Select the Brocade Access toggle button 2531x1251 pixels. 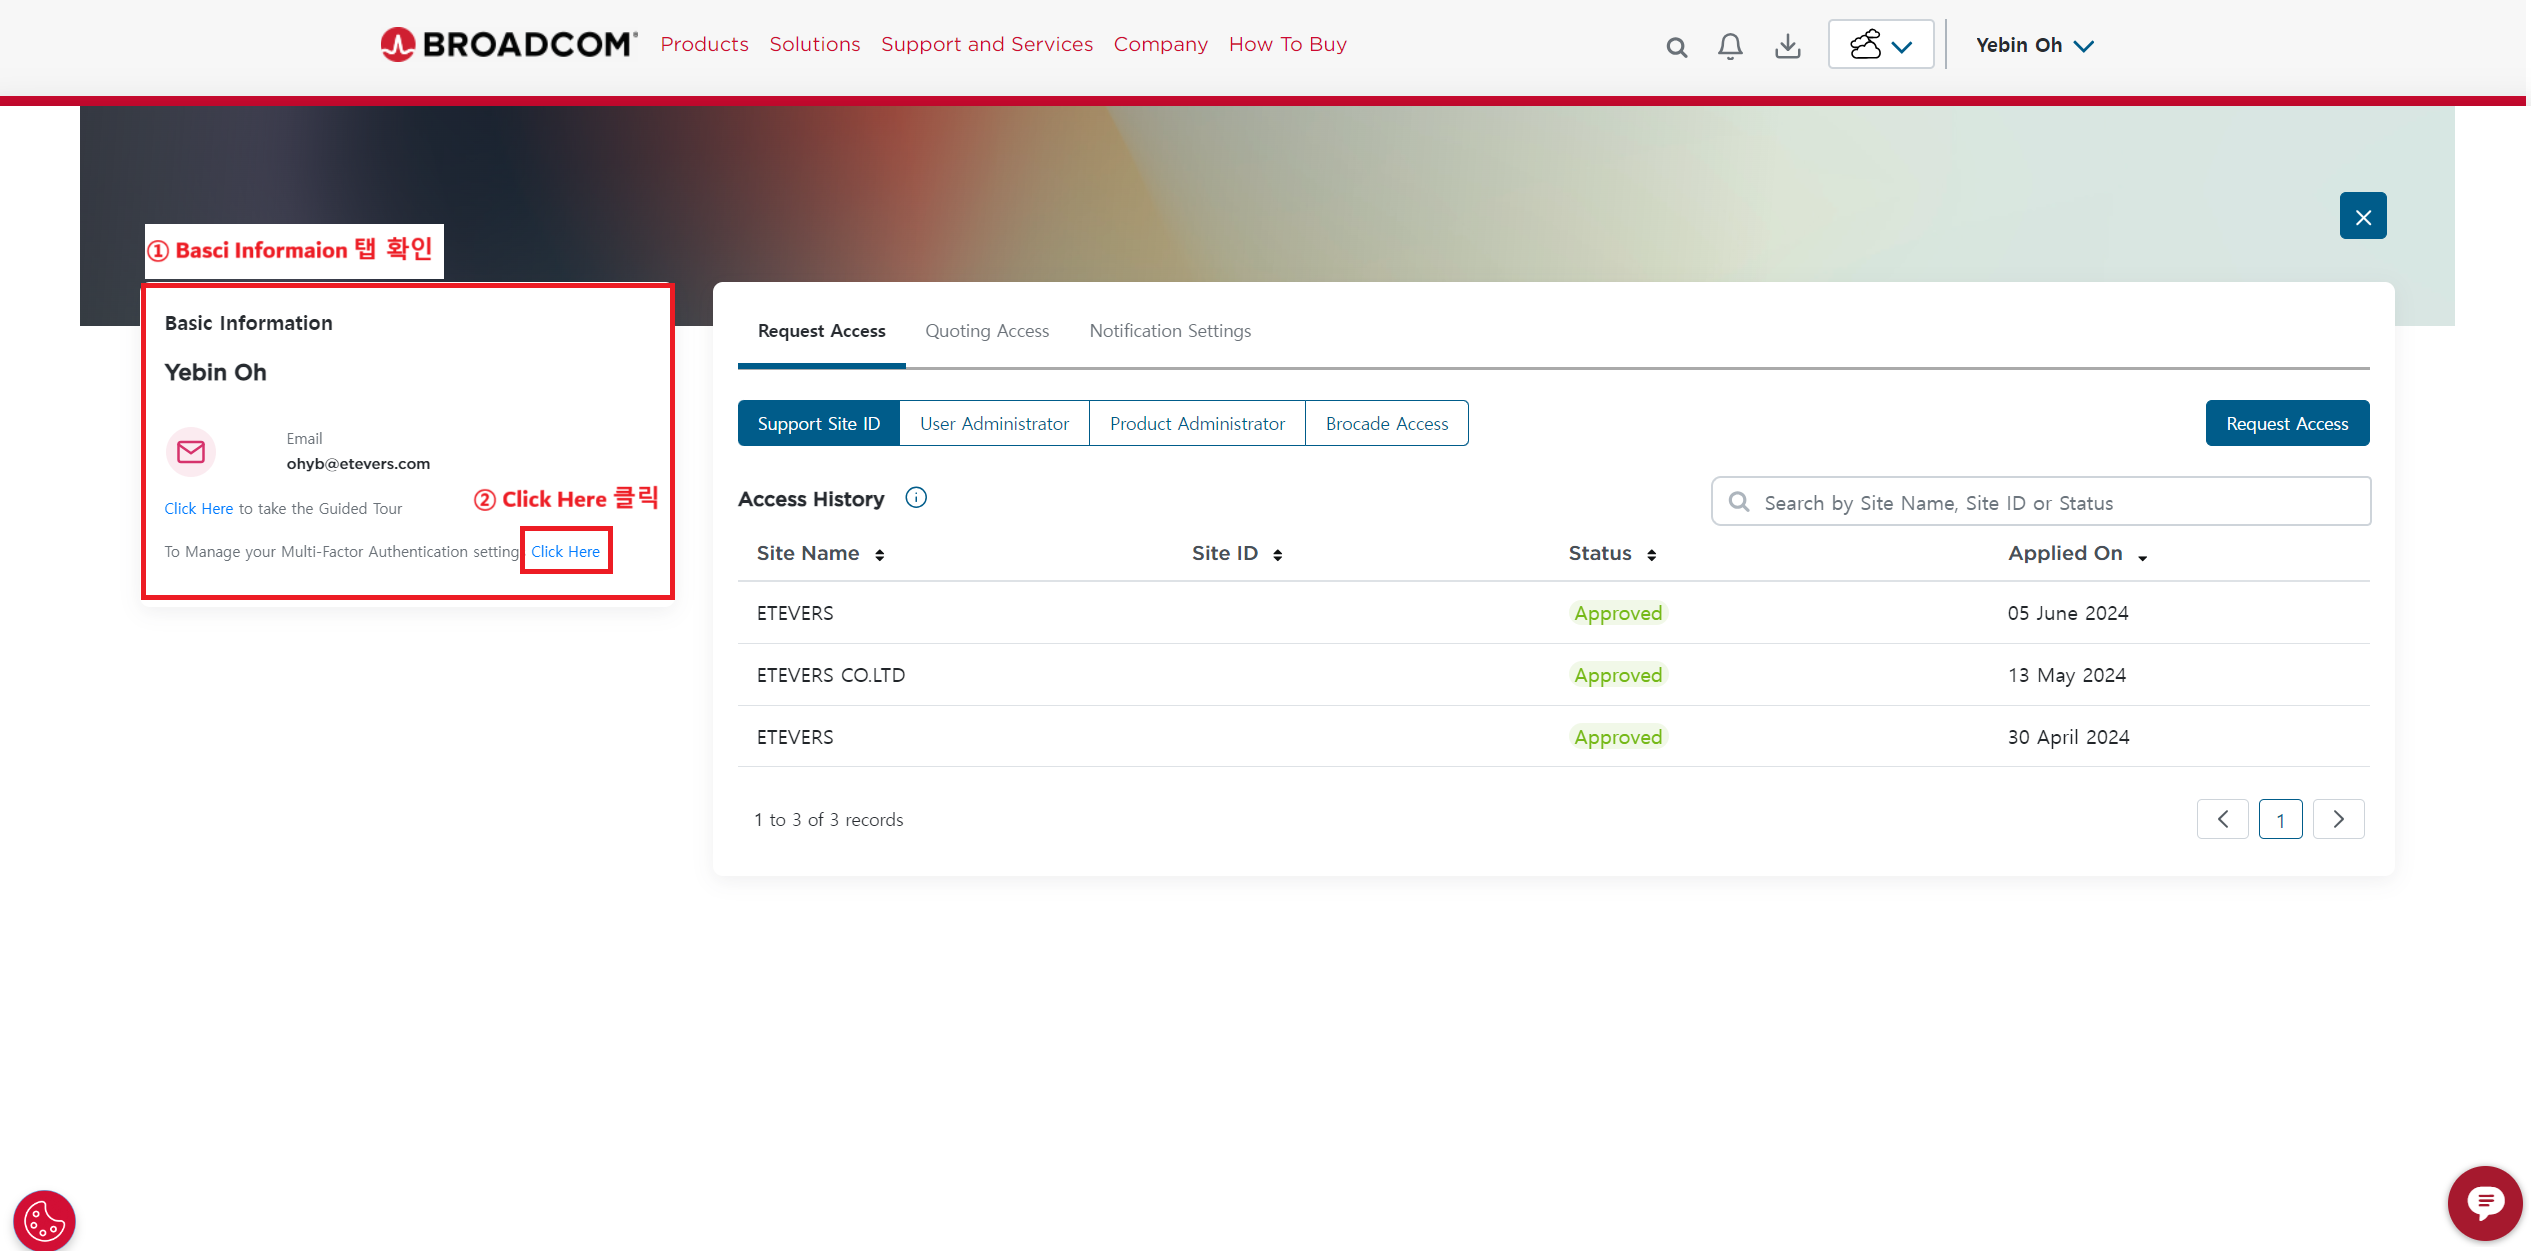1386,424
